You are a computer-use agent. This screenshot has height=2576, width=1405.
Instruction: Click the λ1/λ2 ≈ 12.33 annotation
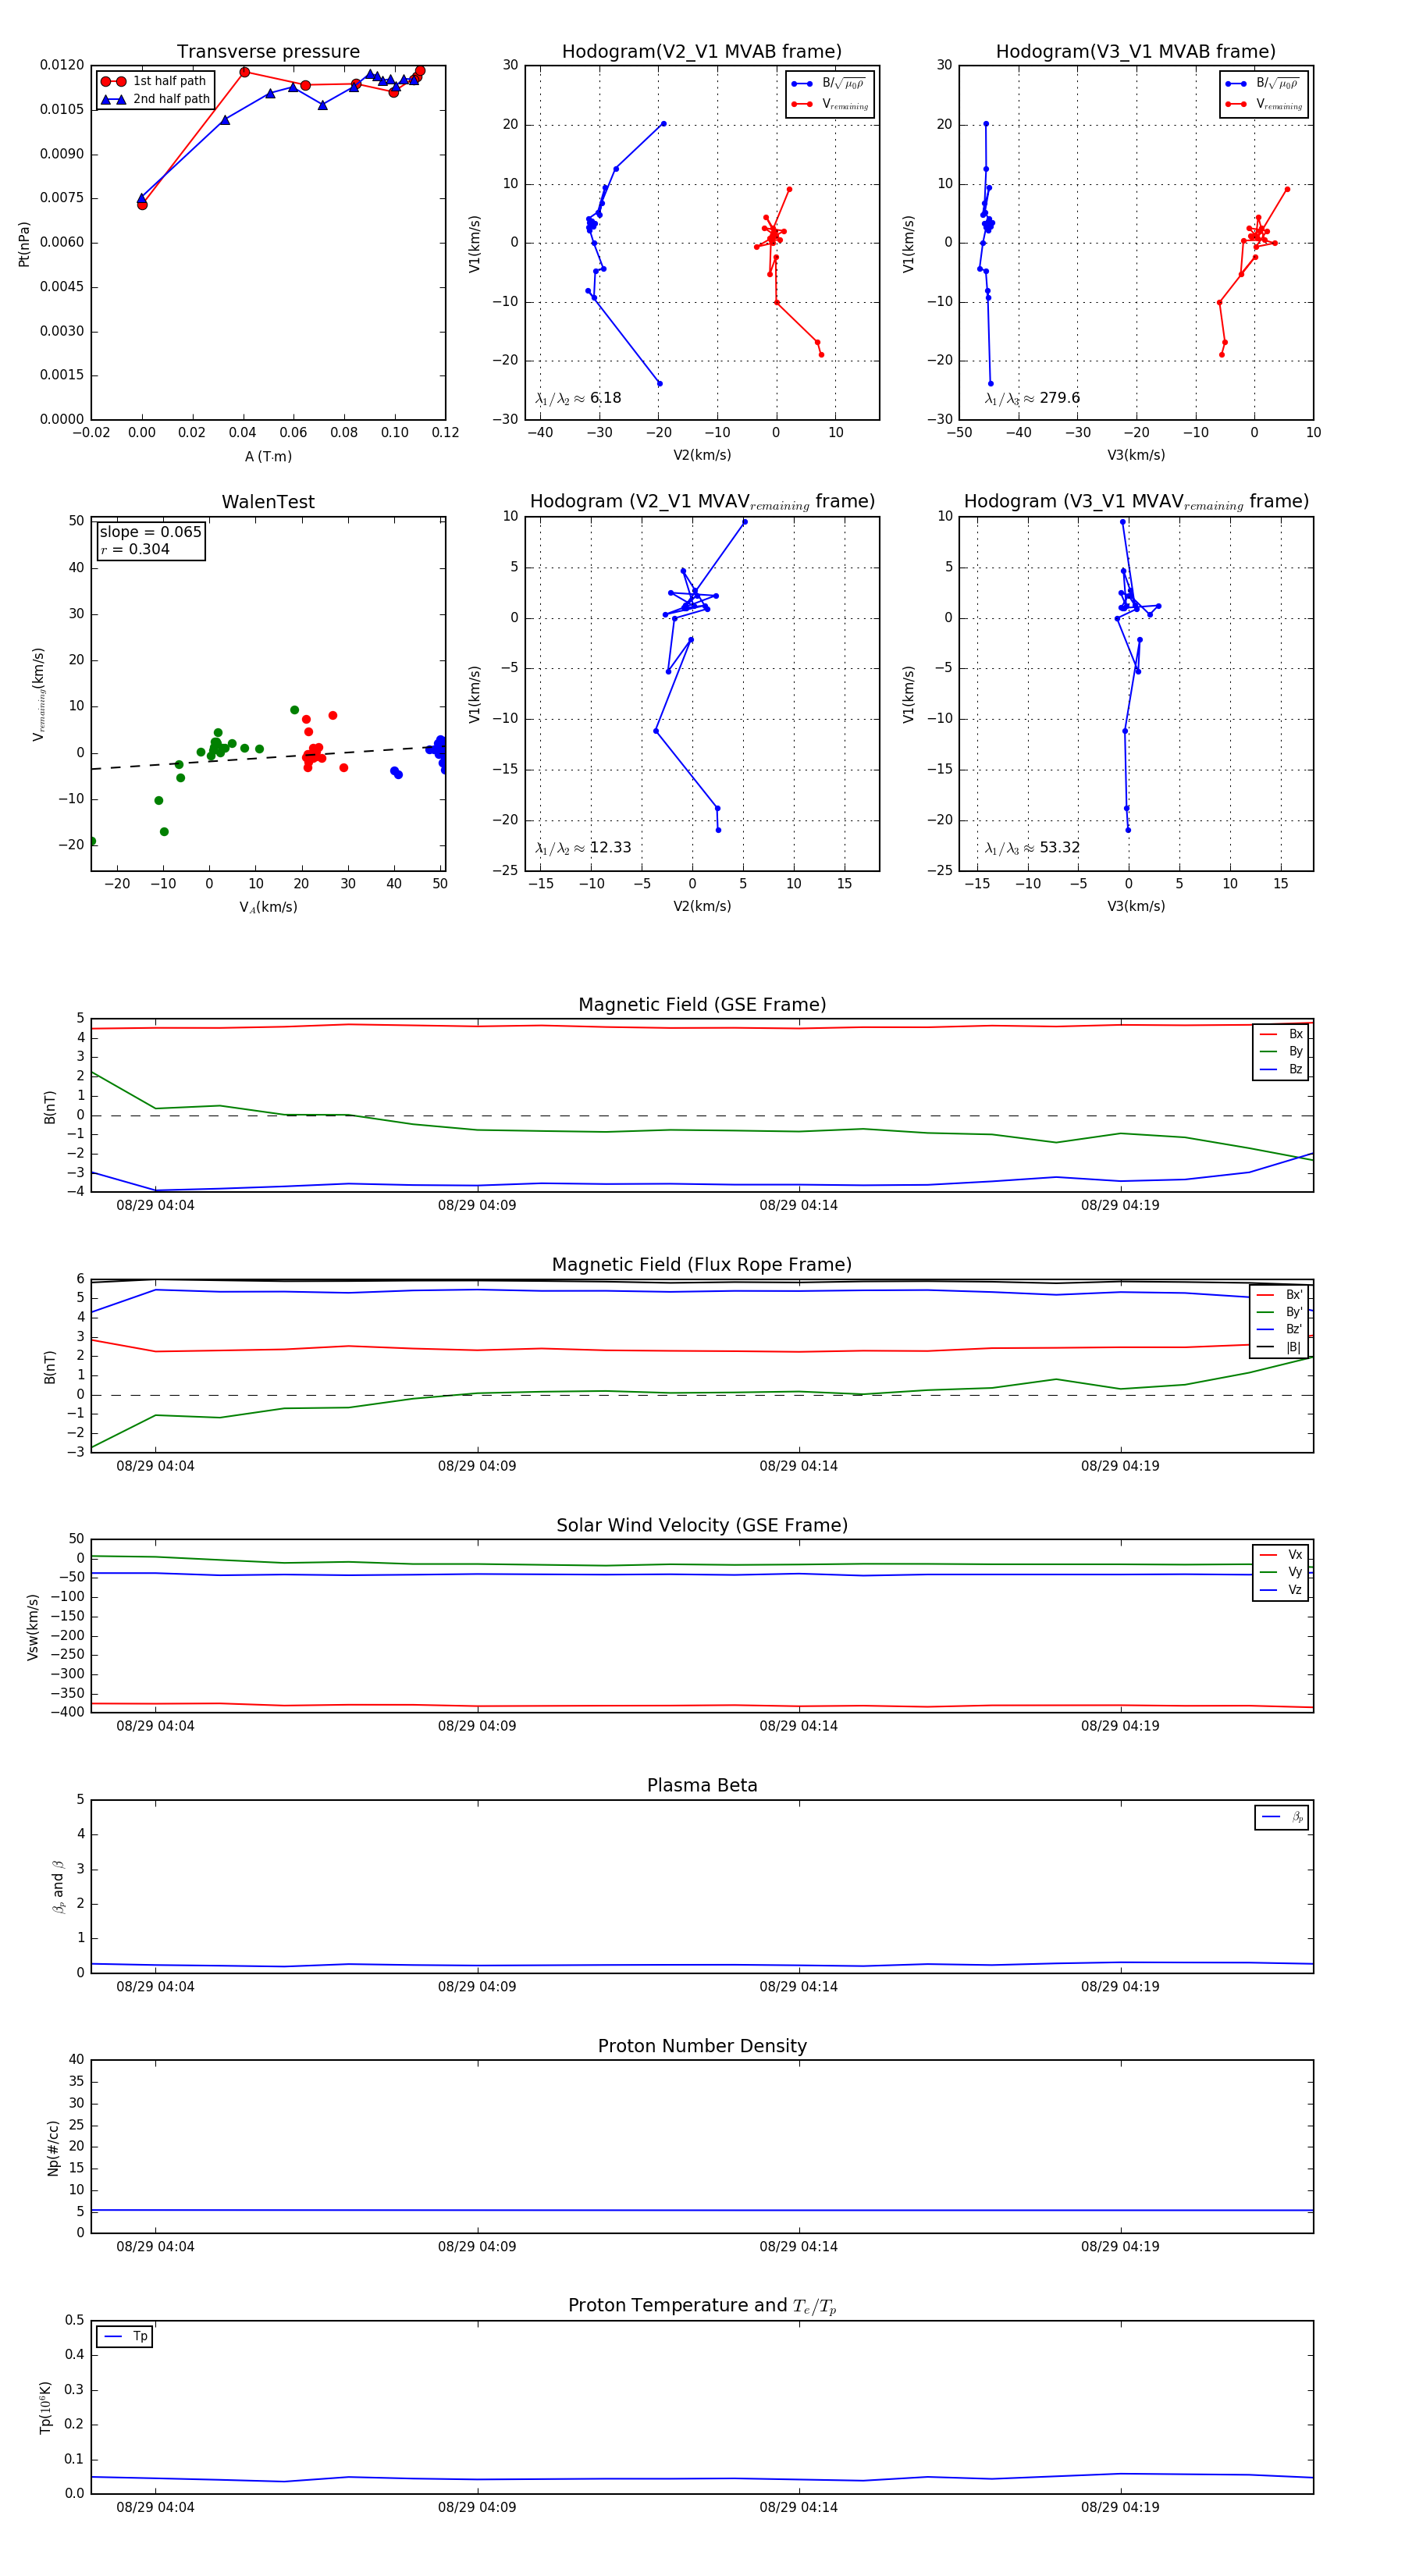coord(583,848)
